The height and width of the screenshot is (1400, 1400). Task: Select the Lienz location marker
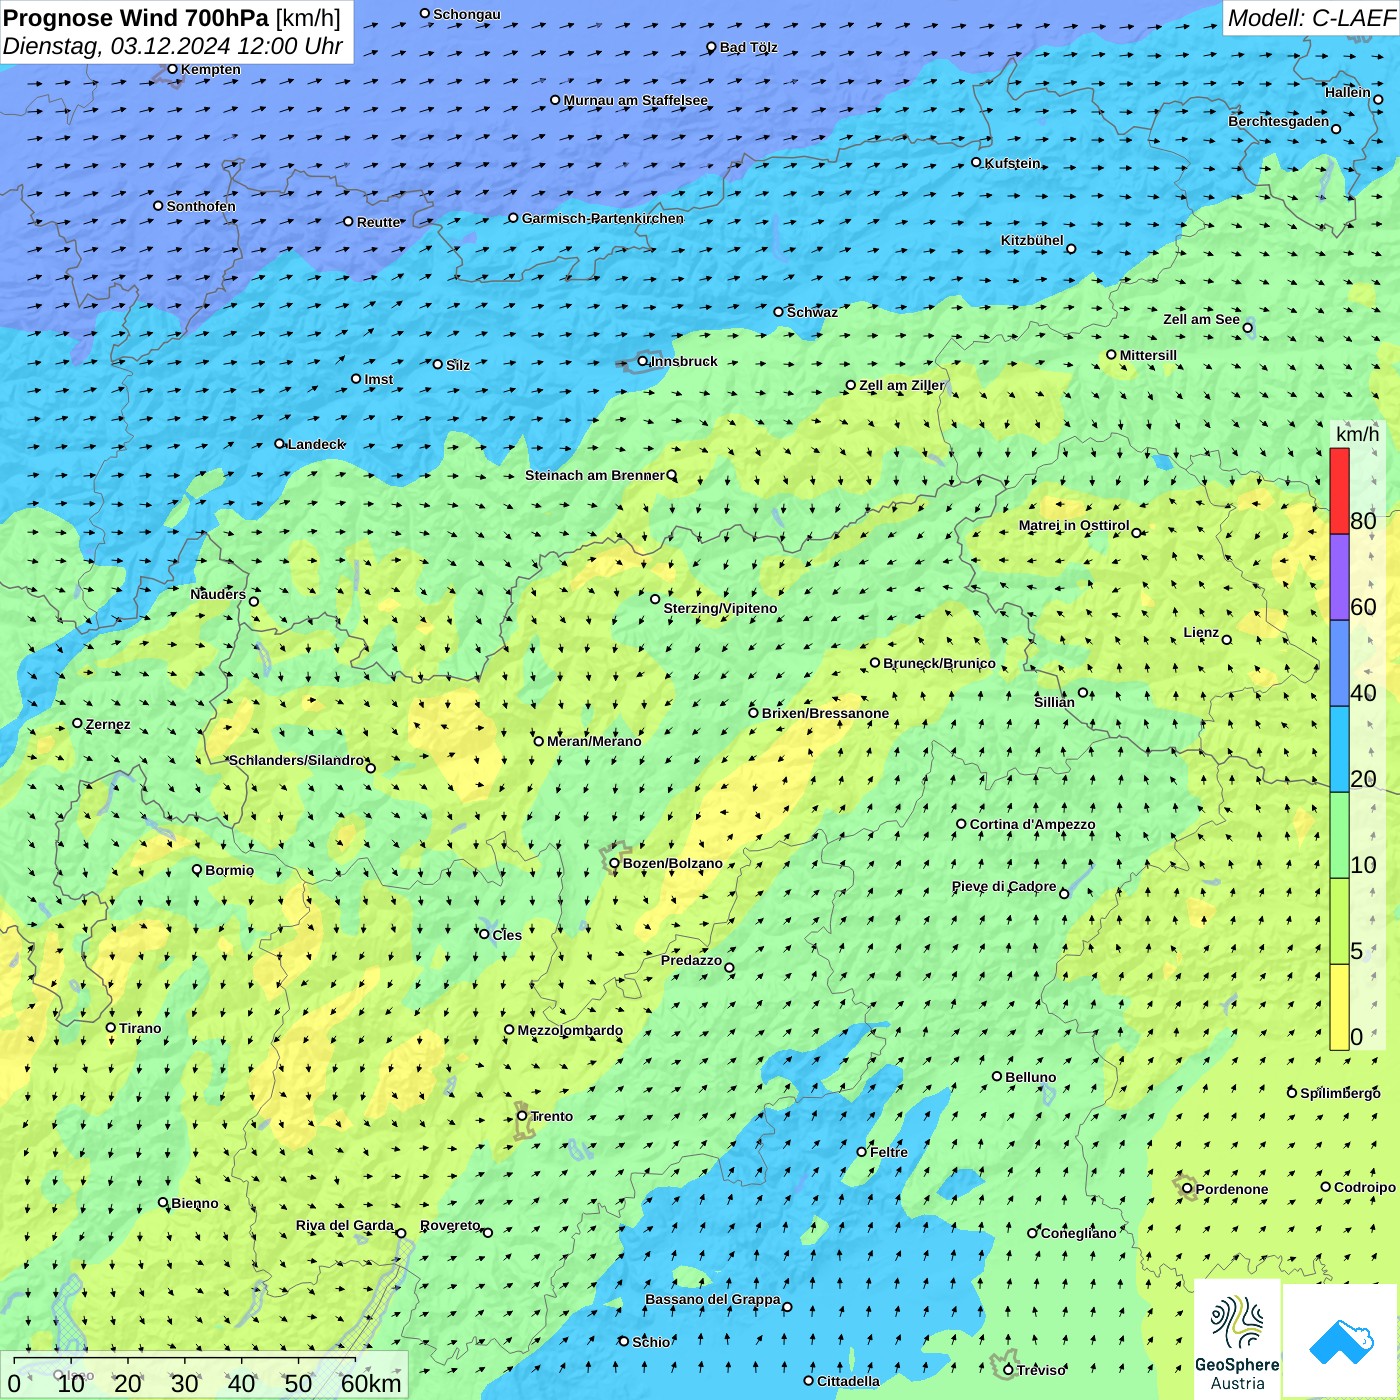[1227, 639]
